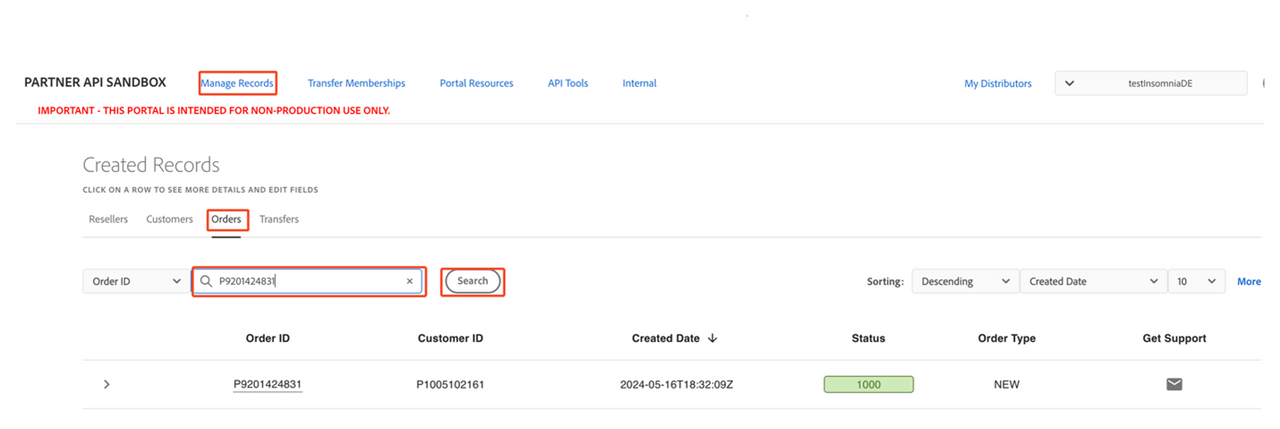Click the envelope Get Support icon
Screen dimensions: 1280x429
click(1174, 384)
